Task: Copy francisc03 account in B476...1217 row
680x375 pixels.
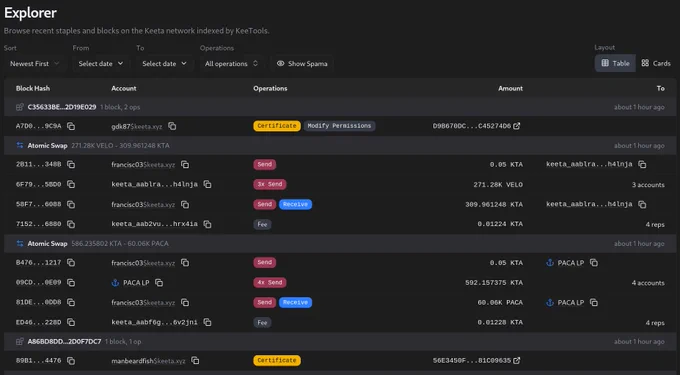Action: [x=185, y=263]
